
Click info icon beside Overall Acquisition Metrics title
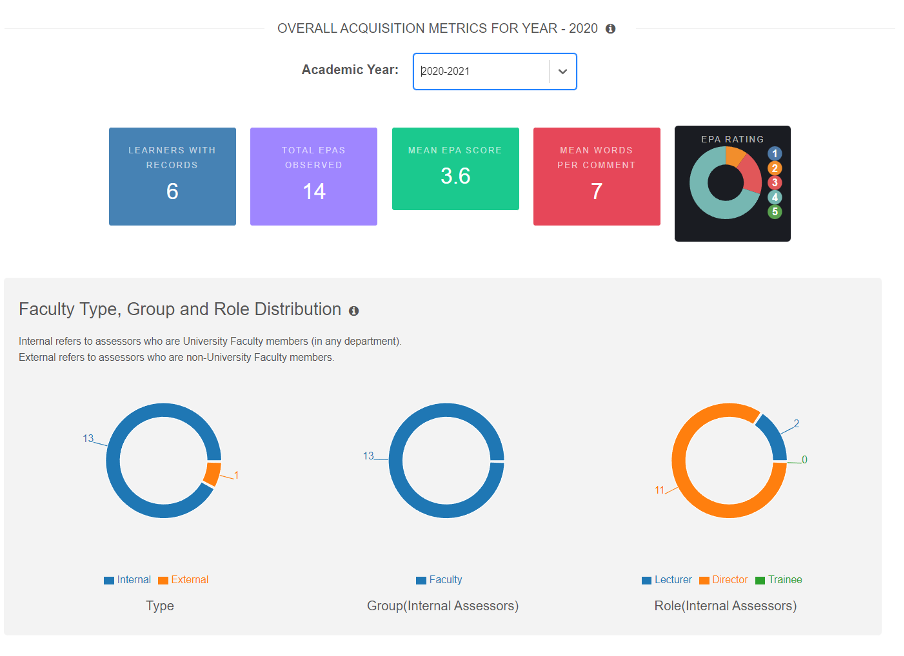pos(611,29)
